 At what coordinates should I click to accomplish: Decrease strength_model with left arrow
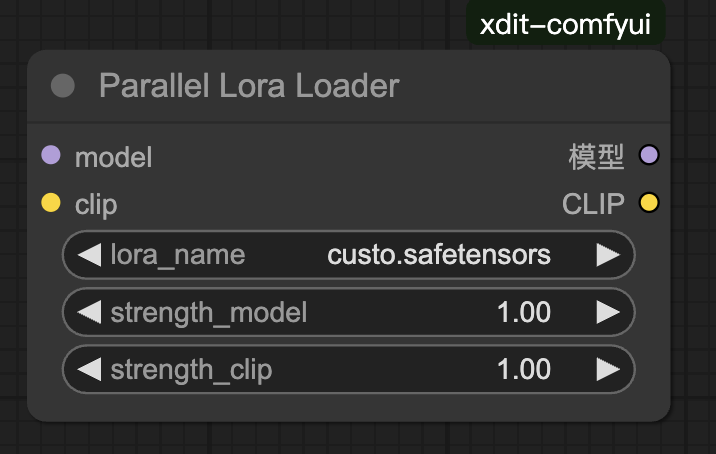pos(89,313)
